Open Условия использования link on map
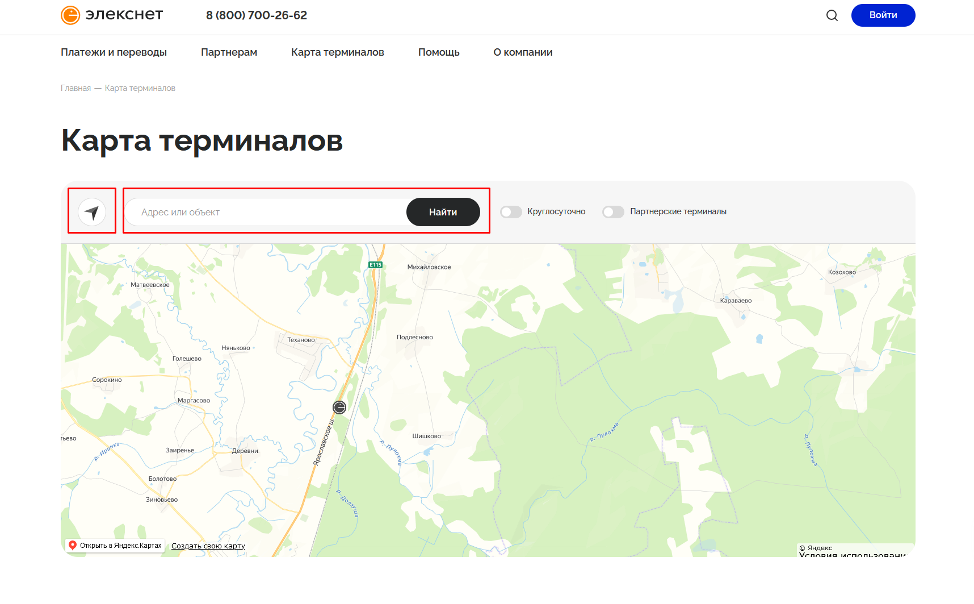This screenshot has height=604, width=974. (856, 555)
